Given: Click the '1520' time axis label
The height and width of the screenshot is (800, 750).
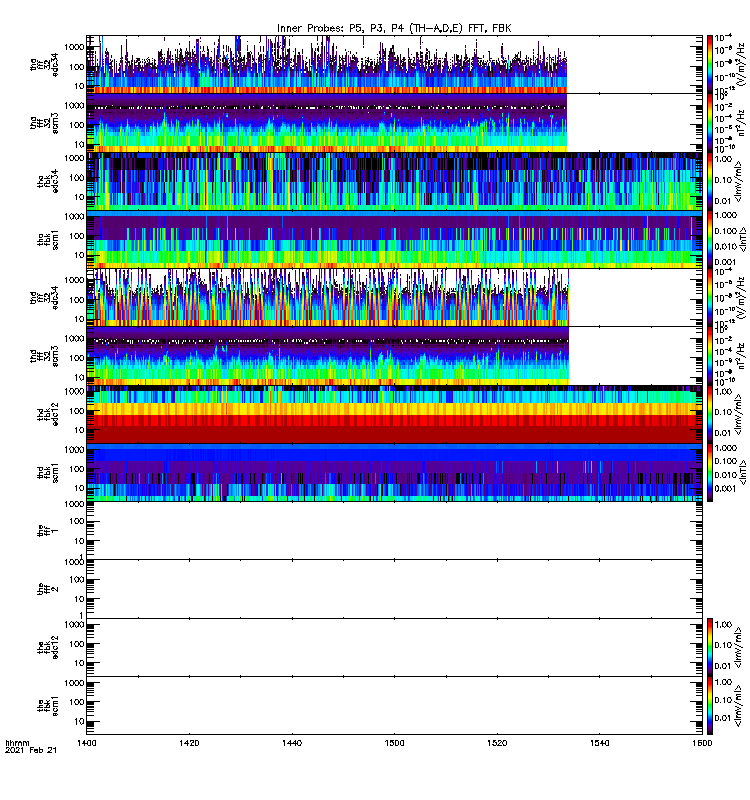Looking at the screenshot, I should [497, 743].
